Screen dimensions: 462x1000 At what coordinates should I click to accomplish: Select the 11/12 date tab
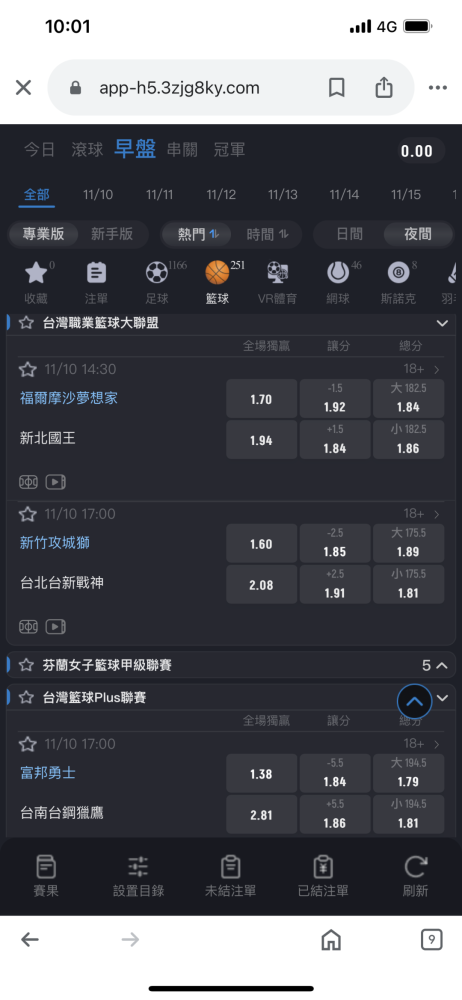click(221, 195)
